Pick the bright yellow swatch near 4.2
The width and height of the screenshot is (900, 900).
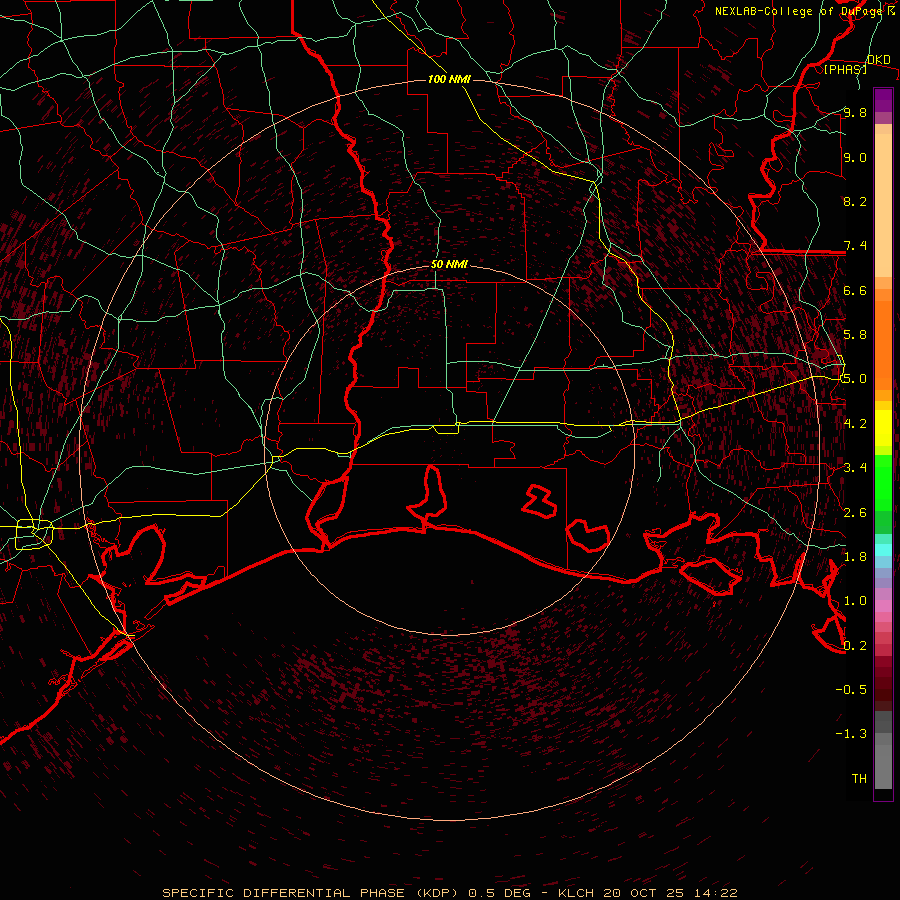pyautogui.click(x=883, y=428)
